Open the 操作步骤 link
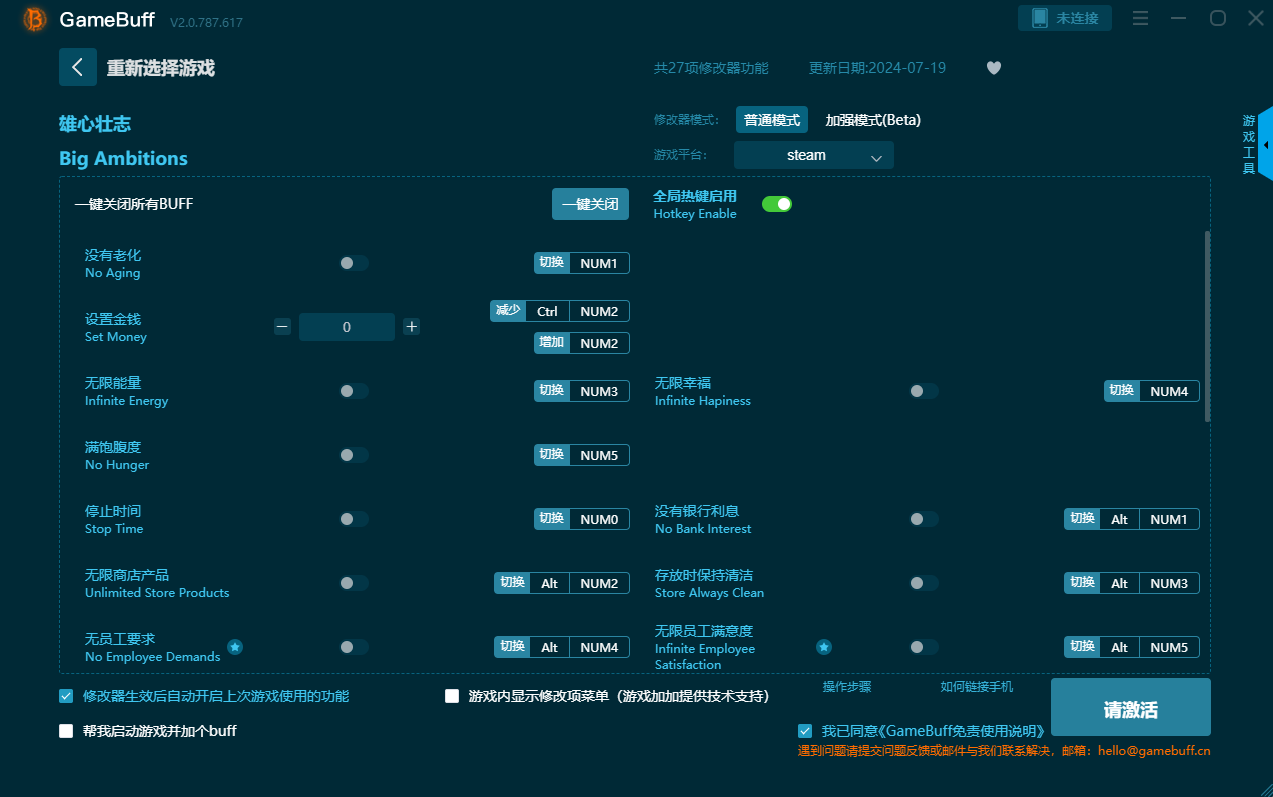1273x797 pixels. pos(847,687)
